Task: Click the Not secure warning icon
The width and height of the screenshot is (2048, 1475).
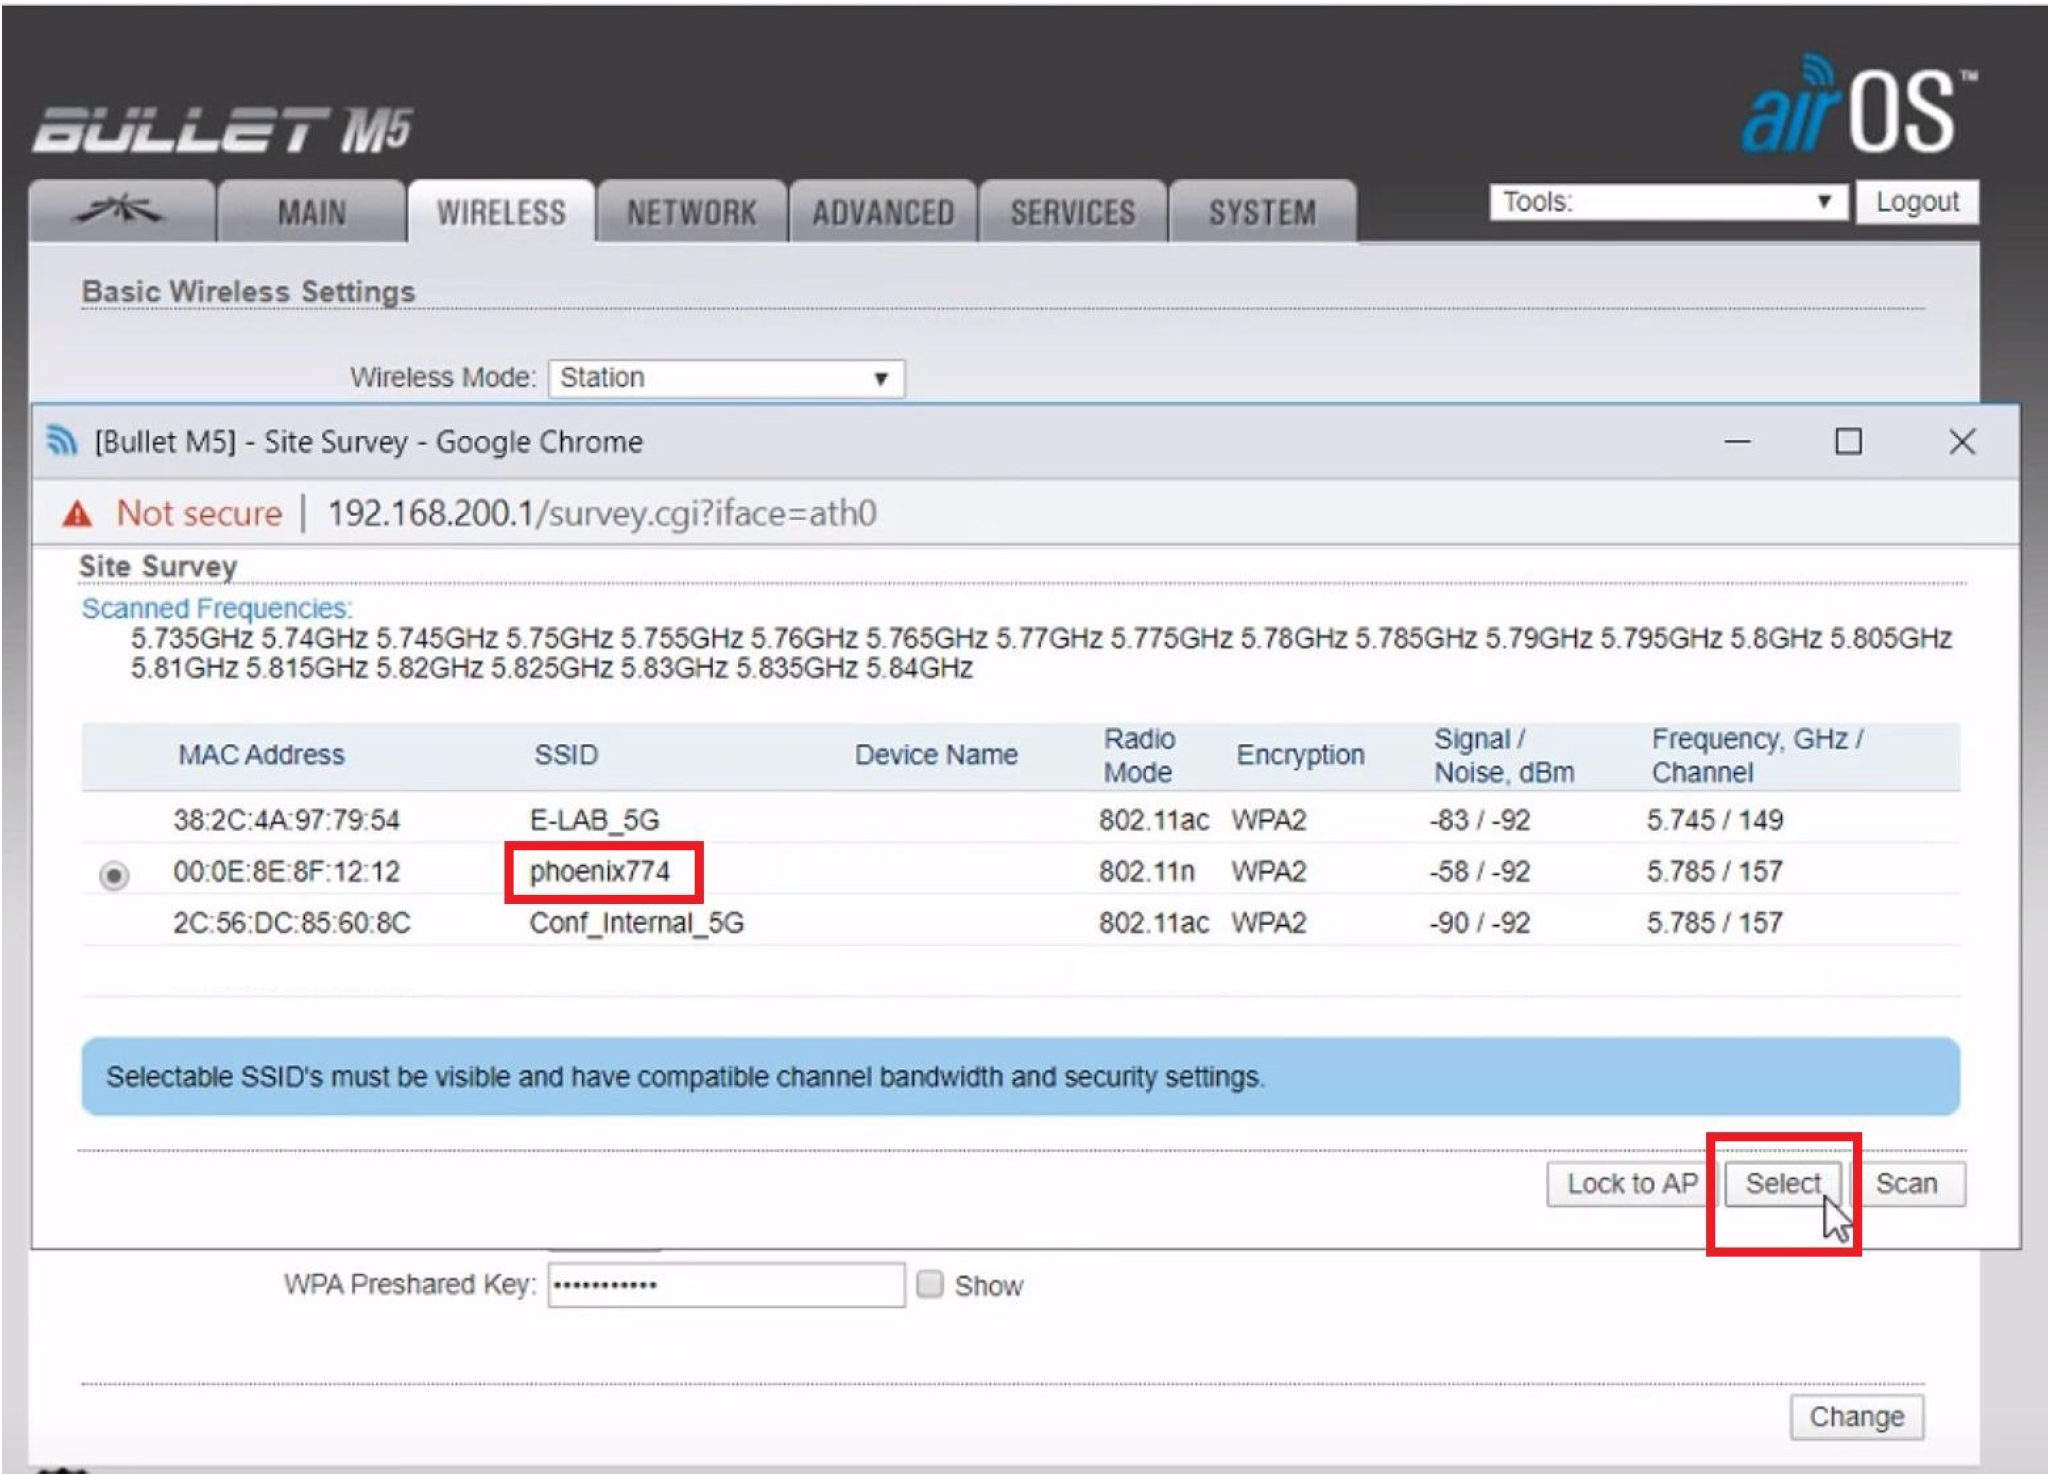Action: [77, 514]
